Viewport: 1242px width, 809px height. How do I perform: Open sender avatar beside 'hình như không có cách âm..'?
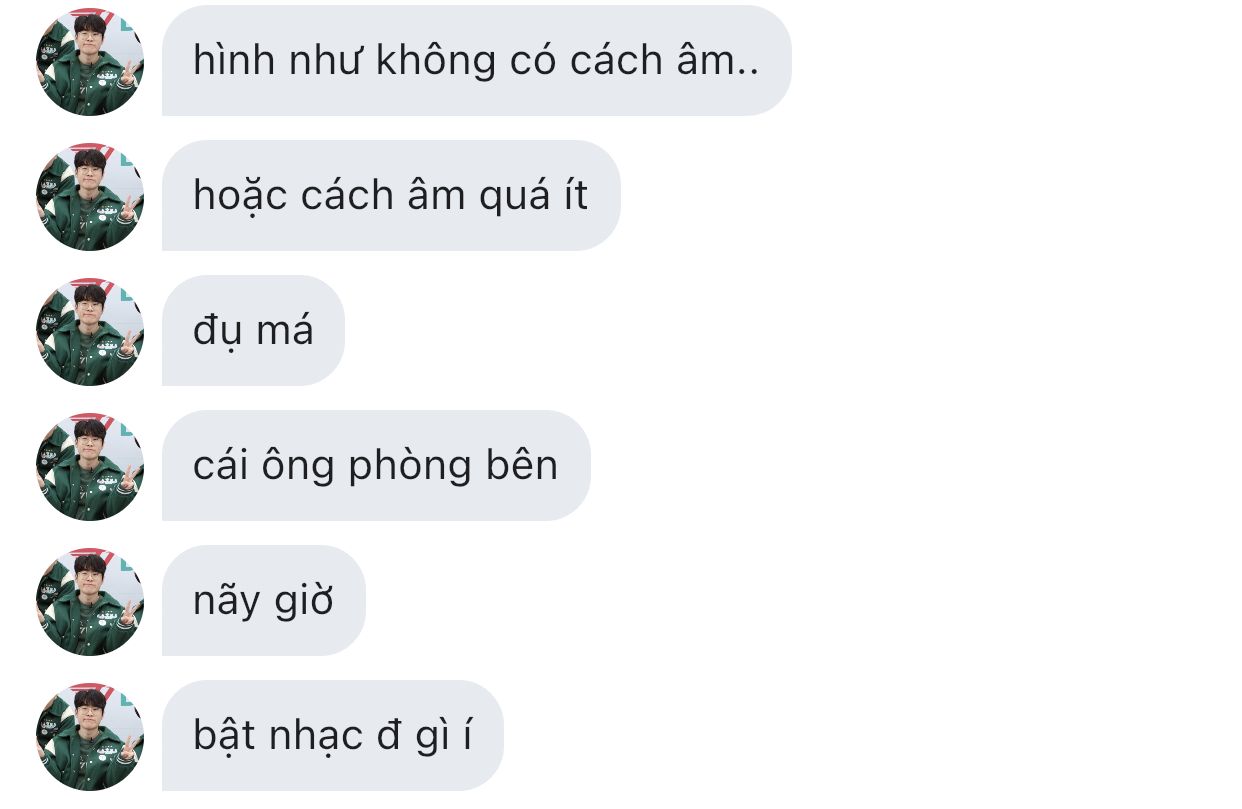[x=90, y=61]
